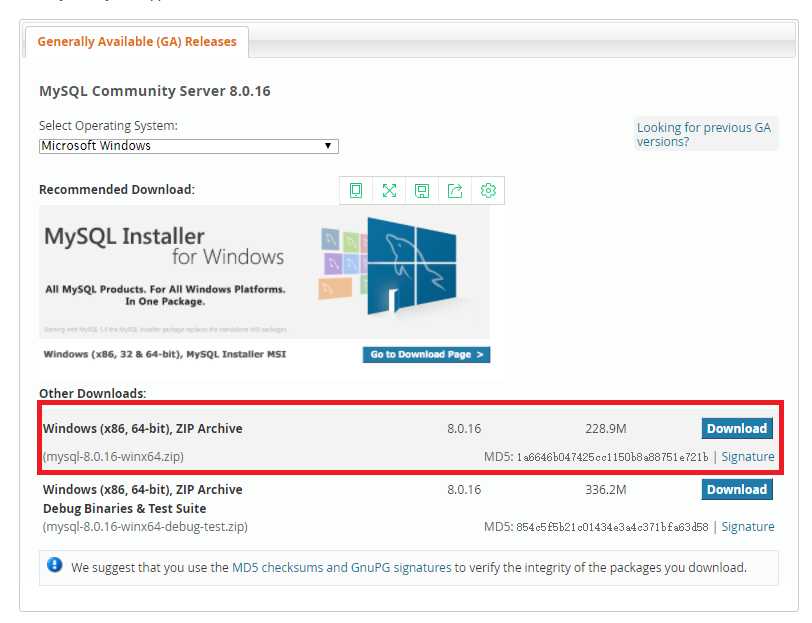Click the fullscreen expand arrows icon
This screenshot has width=812, height=623.
pyautogui.click(x=389, y=191)
